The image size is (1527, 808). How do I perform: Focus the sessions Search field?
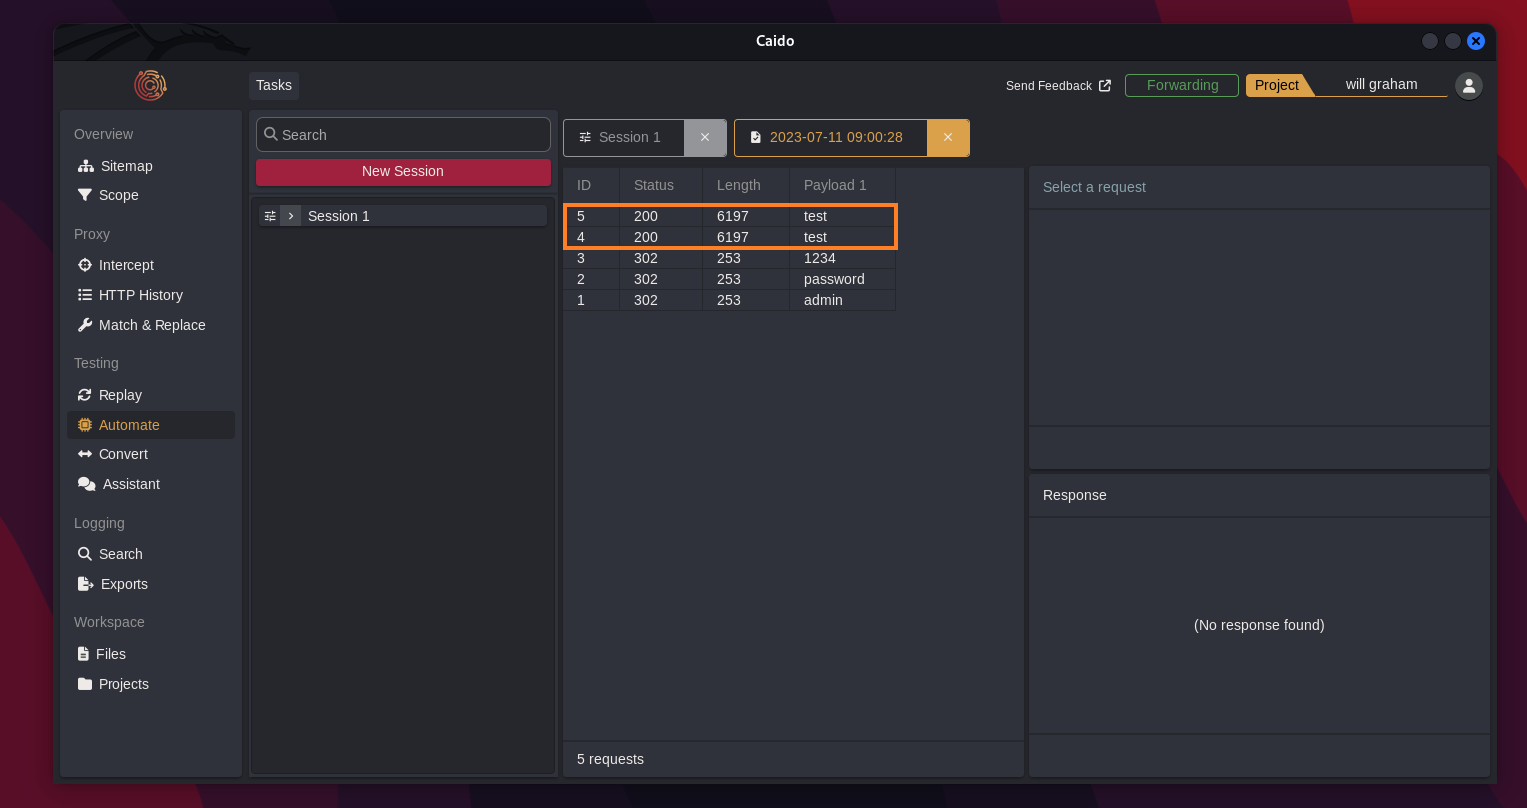[x=403, y=135]
